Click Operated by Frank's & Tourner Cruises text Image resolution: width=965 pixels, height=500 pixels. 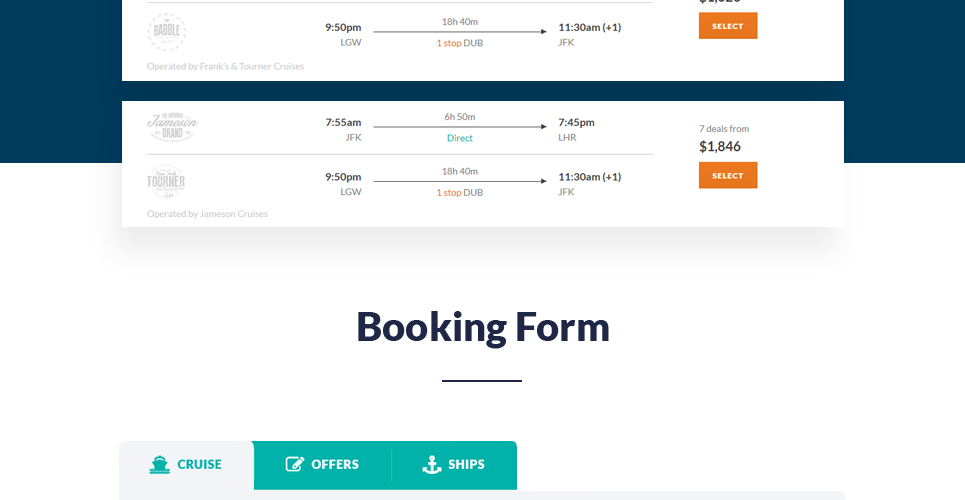click(225, 66)
